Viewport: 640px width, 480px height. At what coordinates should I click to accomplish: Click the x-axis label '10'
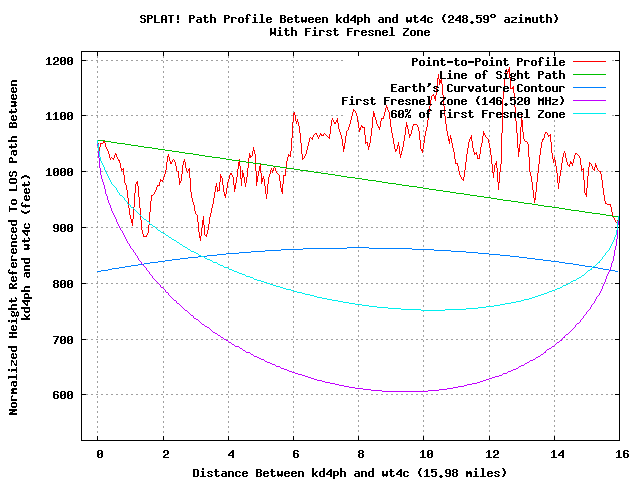point(426,454)
